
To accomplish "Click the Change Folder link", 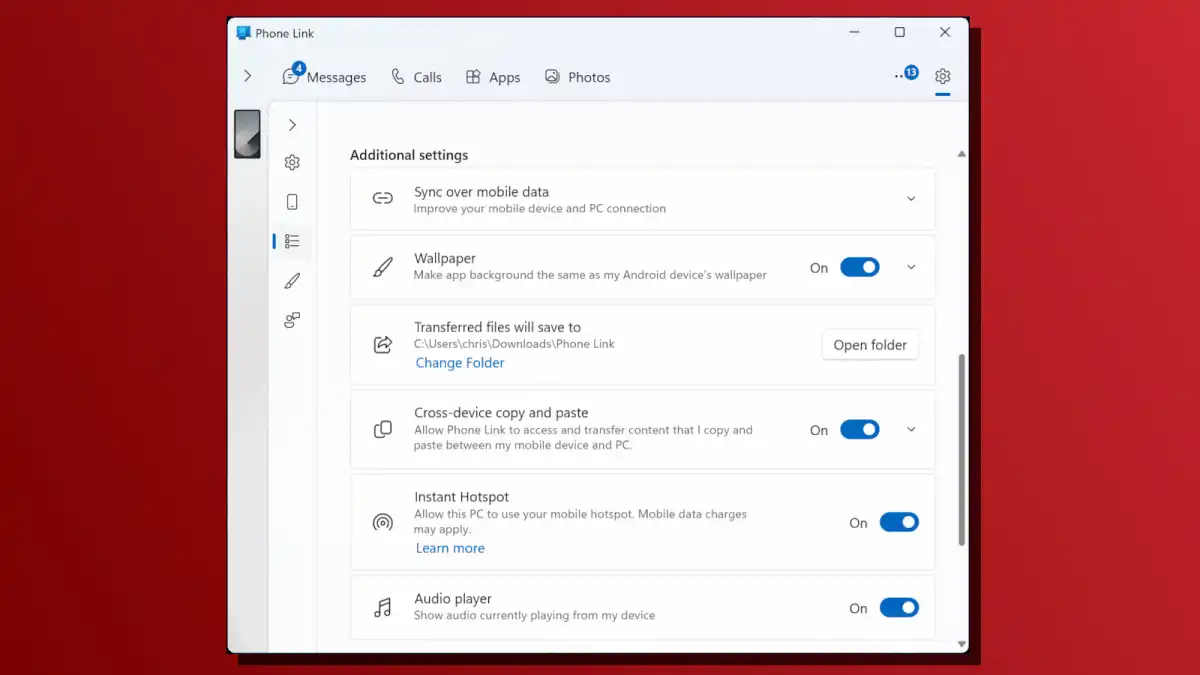I will tap(460, 363).
